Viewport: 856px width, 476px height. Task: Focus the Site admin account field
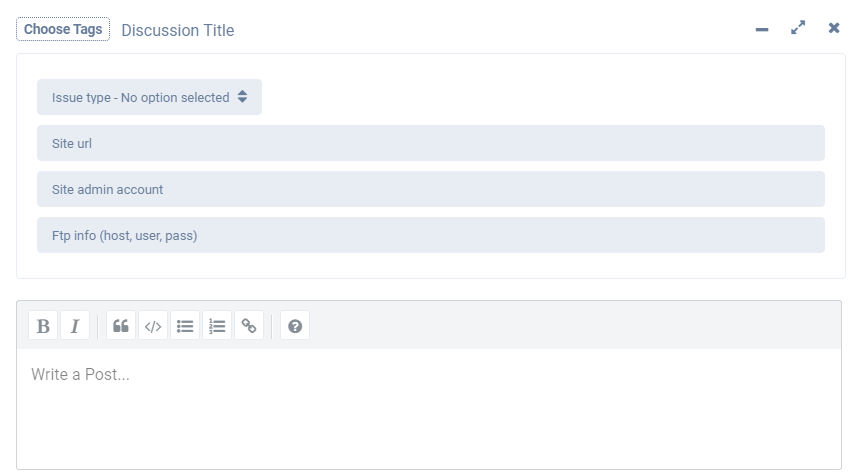pyautogui.click(x=430, y=190)
